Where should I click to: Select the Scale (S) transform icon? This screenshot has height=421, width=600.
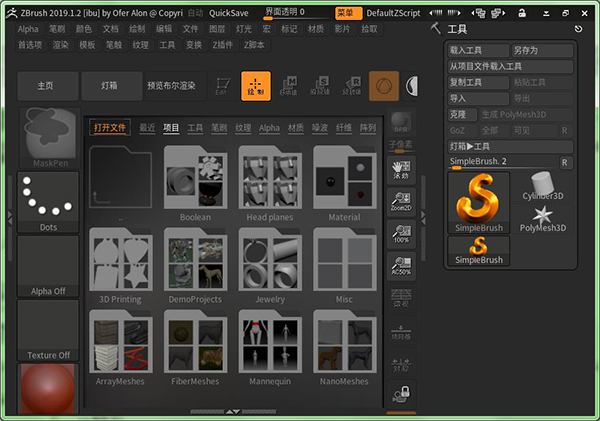coord(320,86)
